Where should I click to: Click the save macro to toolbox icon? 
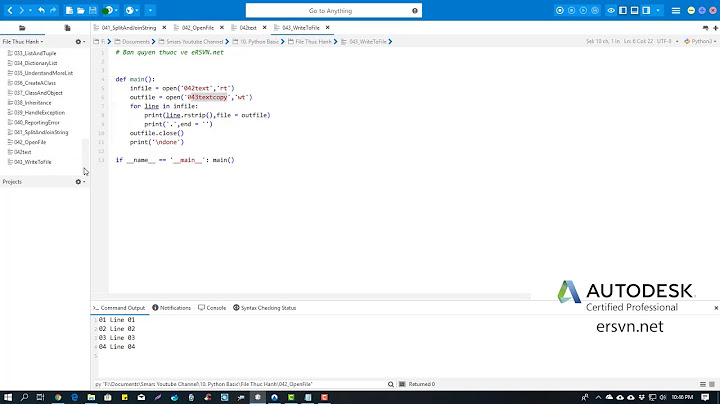pyautogui.click(x=595, y=10)
